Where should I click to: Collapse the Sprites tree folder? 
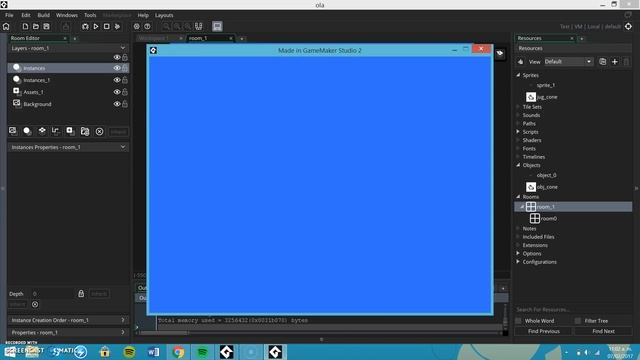click(518, 75)
